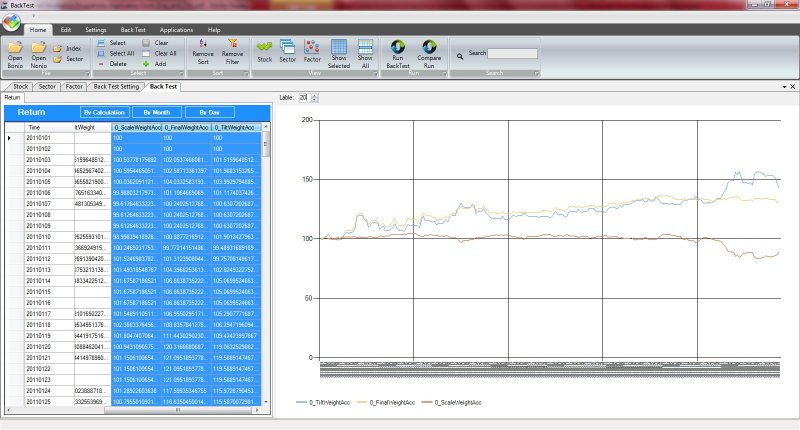Open the Back Test ribbon tab
800x430 pixels.
coord(133,30)
